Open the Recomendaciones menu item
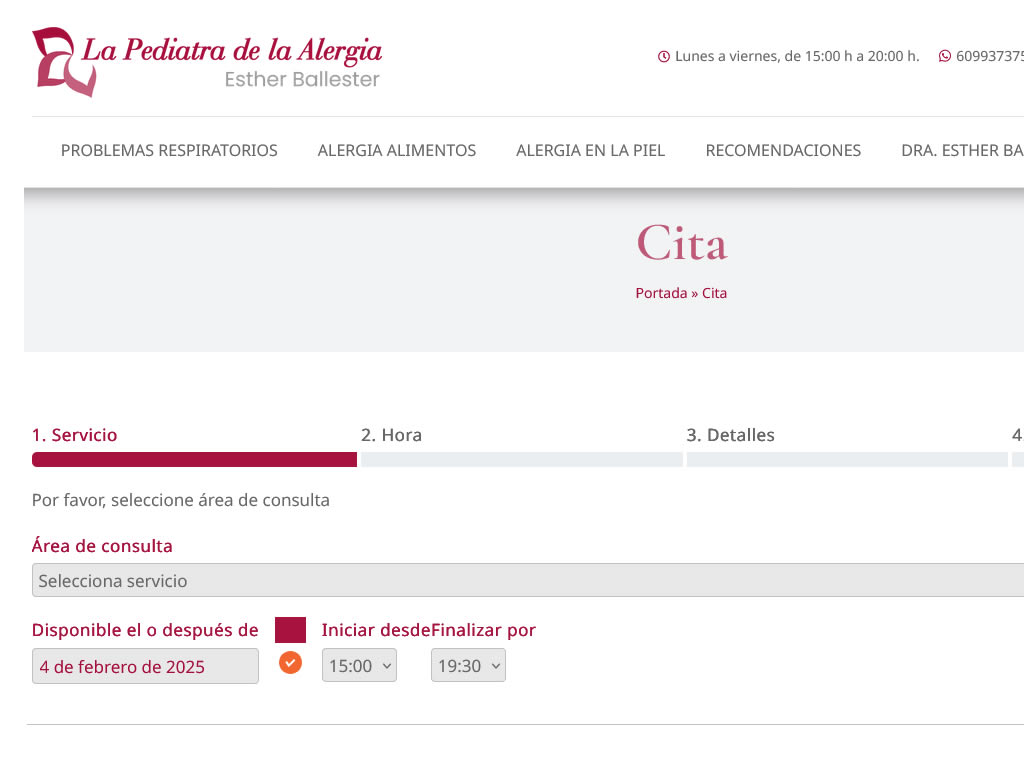 [783, 151]
